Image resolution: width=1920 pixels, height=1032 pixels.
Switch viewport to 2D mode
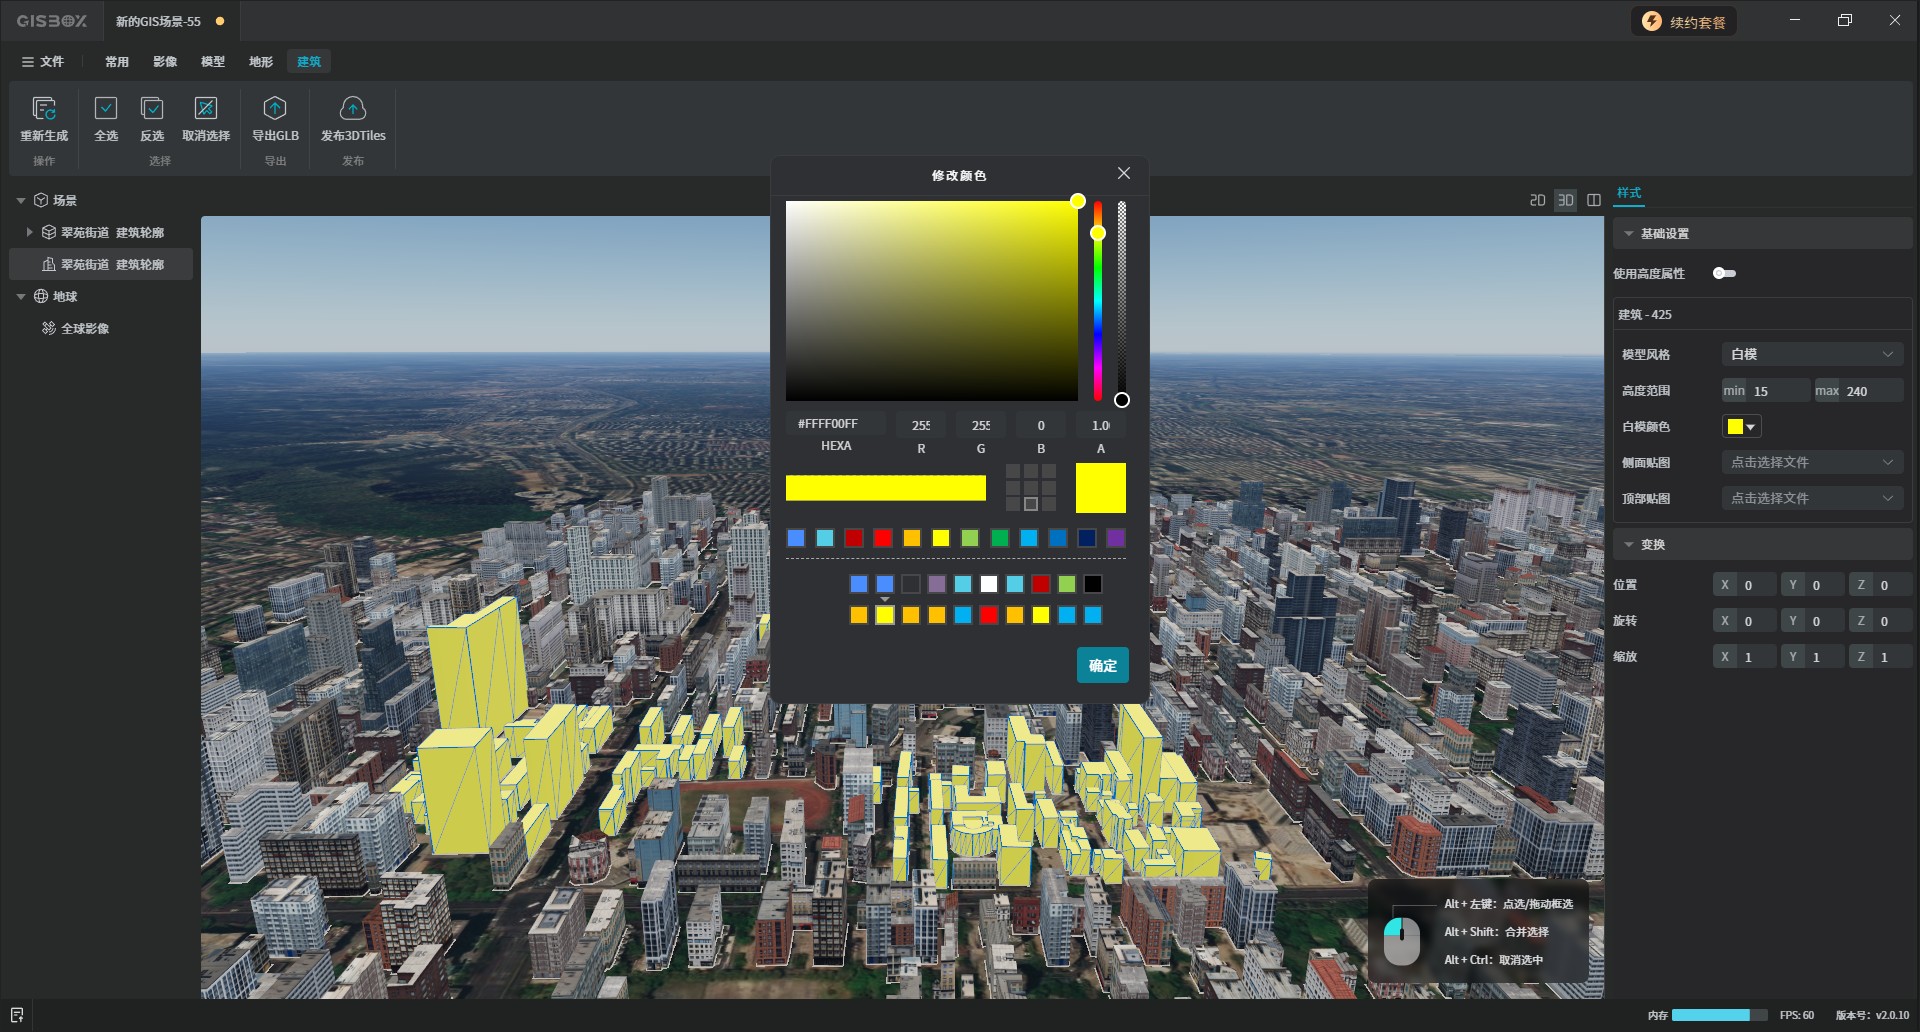(1537, 200)
